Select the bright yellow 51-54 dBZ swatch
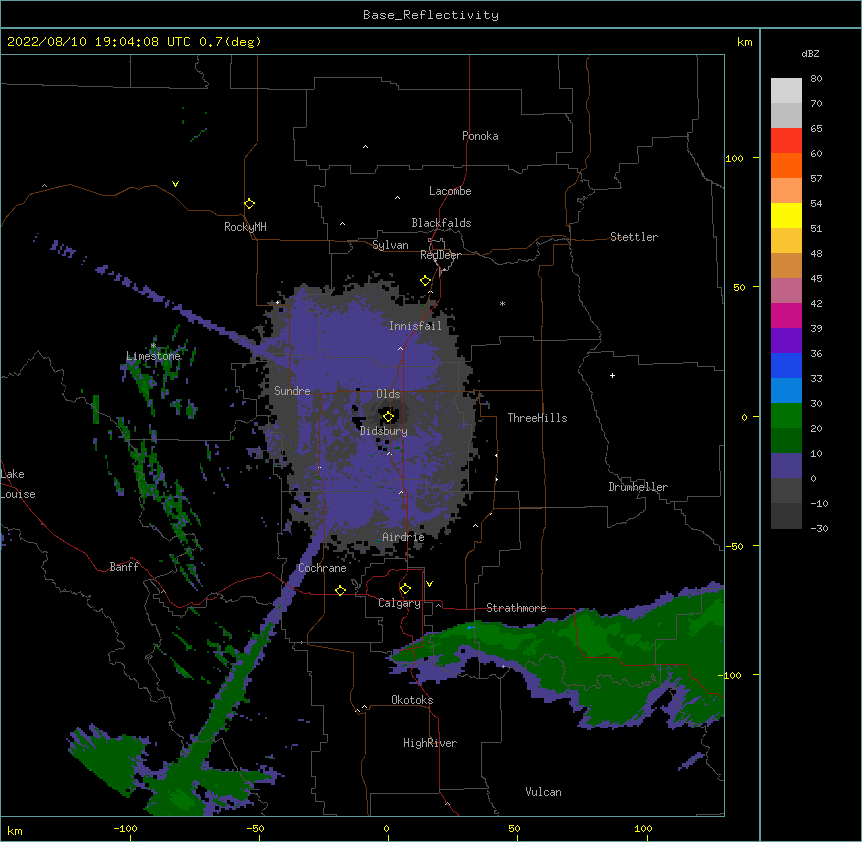Image resolution: width=862 pixels, height=842 pixels. (x=786, y=215)
